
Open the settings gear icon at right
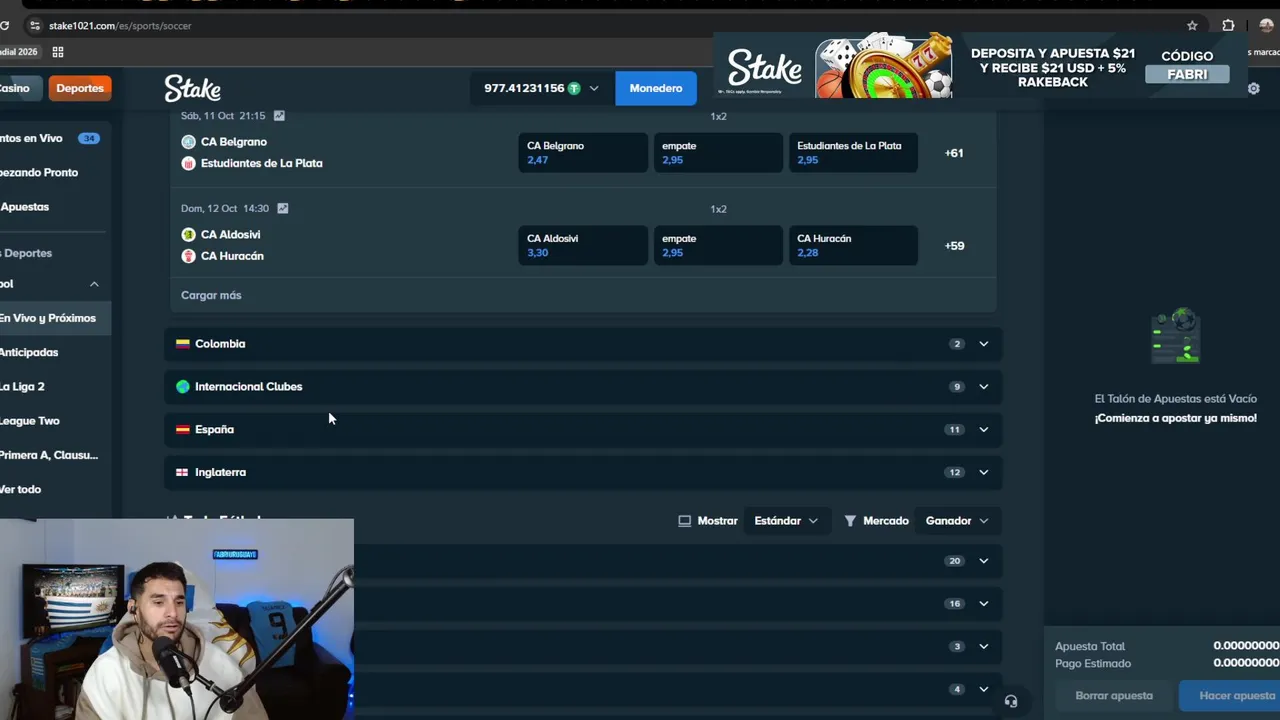click(x=1253, y=88)
